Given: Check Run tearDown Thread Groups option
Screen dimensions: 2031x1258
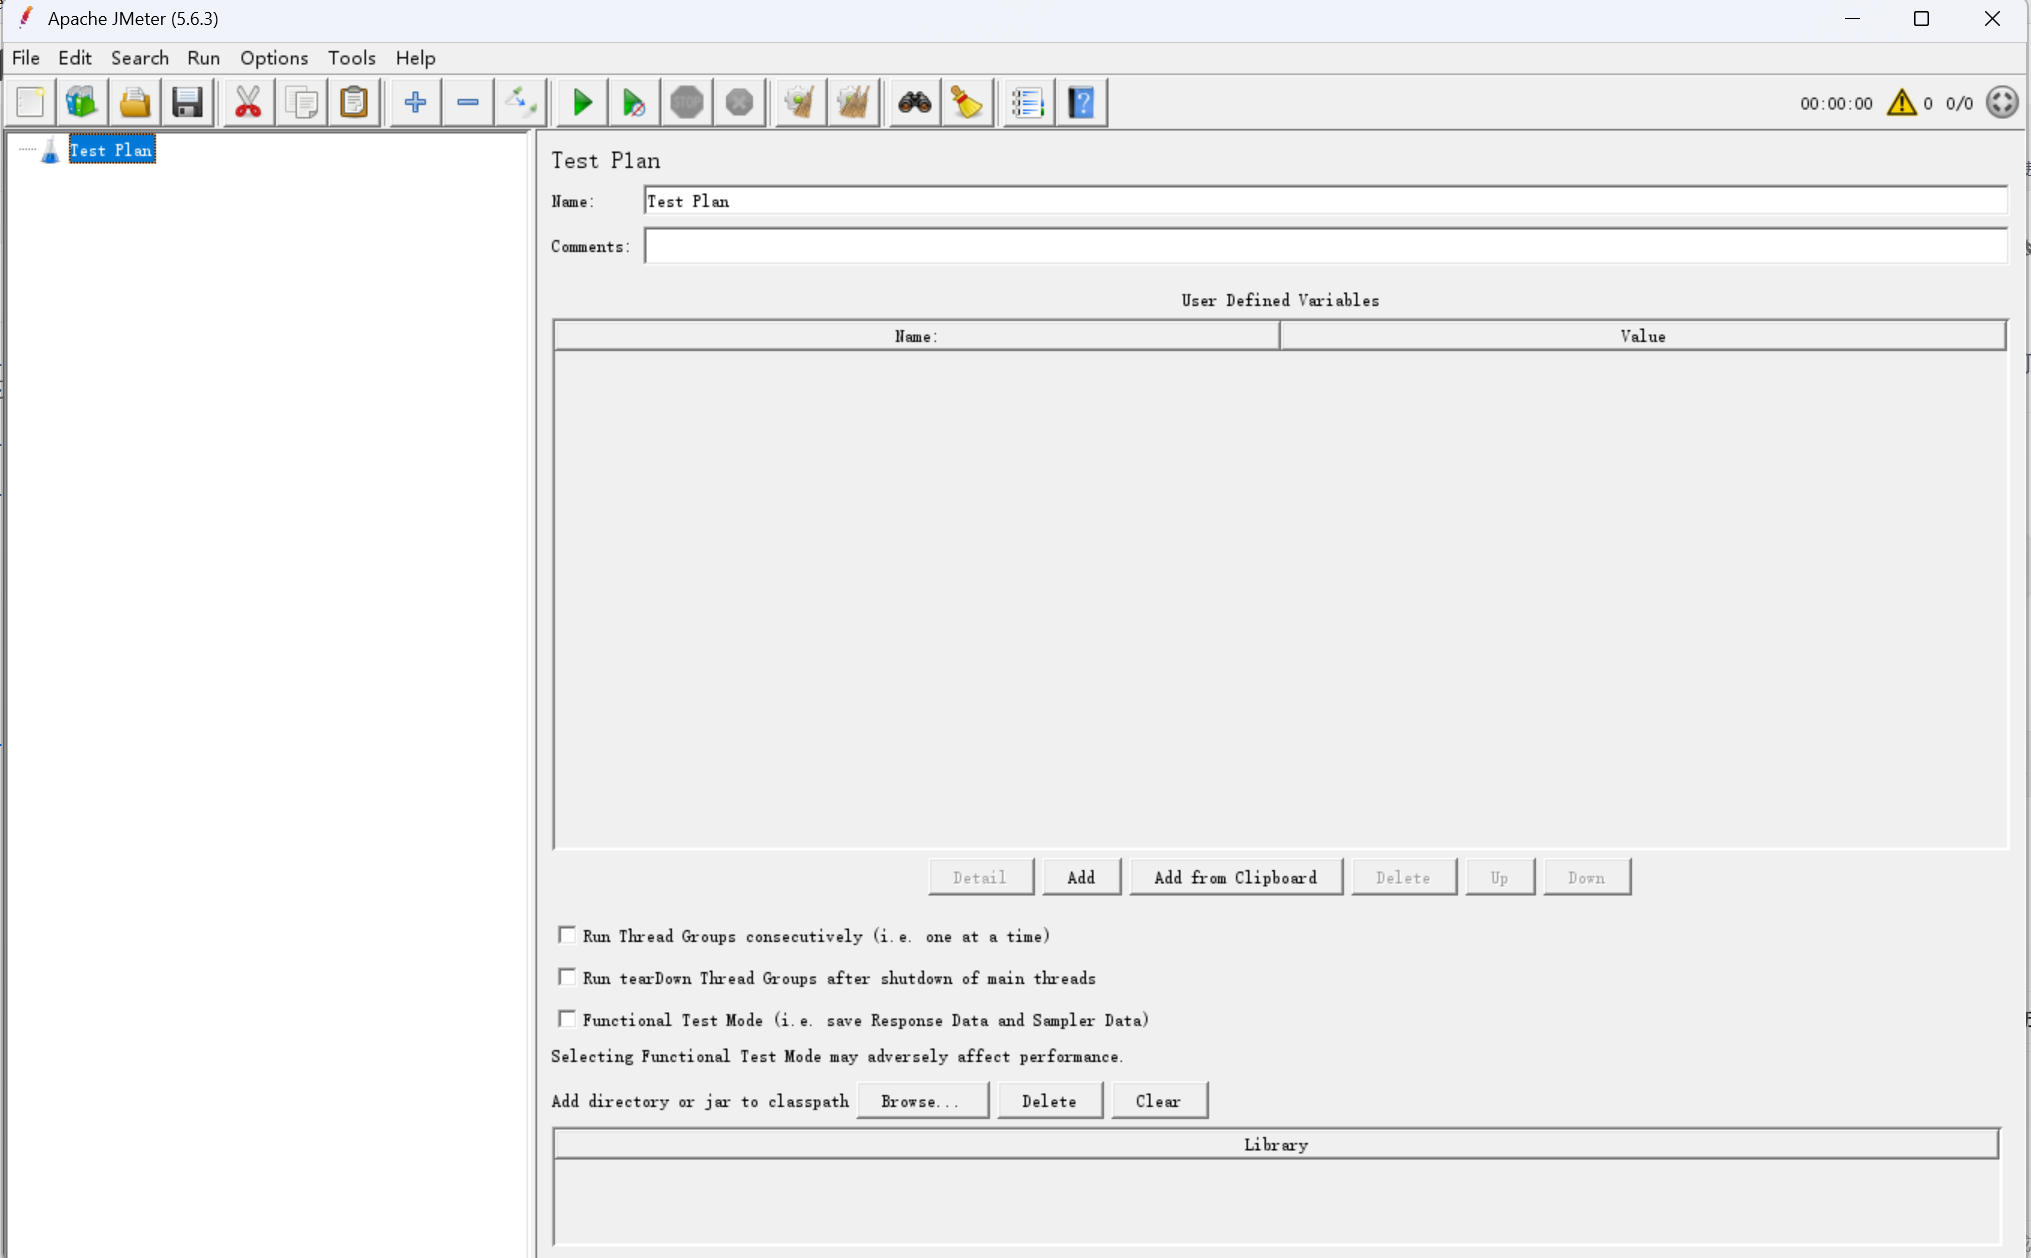Looking at the screenshot, I should click(x=567, y=977).
